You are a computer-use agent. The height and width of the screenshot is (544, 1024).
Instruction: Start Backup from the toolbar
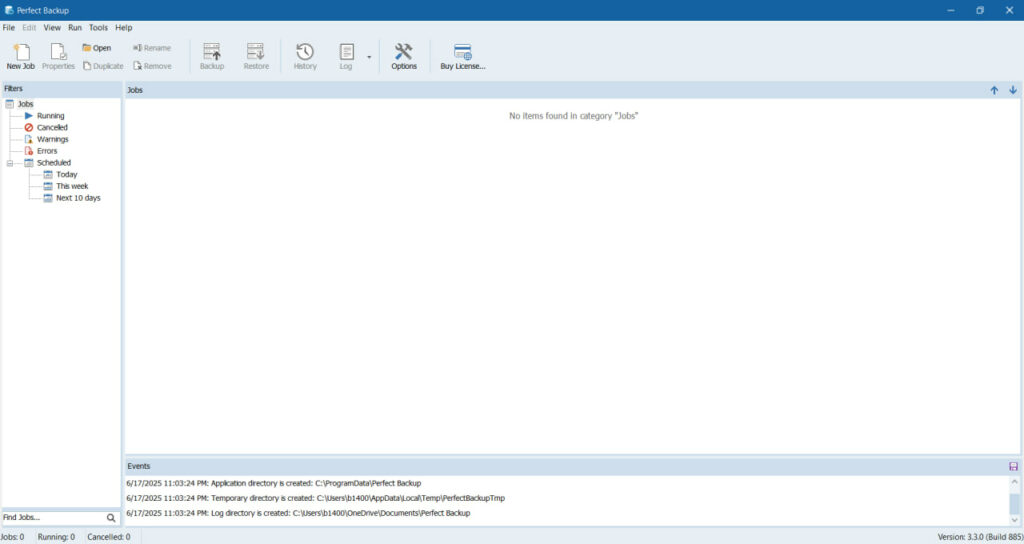(x=212, y=56)
